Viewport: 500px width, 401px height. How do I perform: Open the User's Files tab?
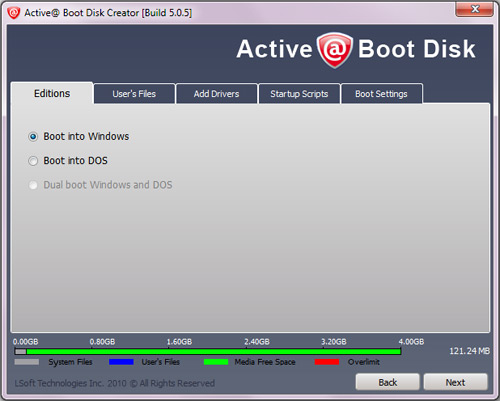[x=134, y=94]
